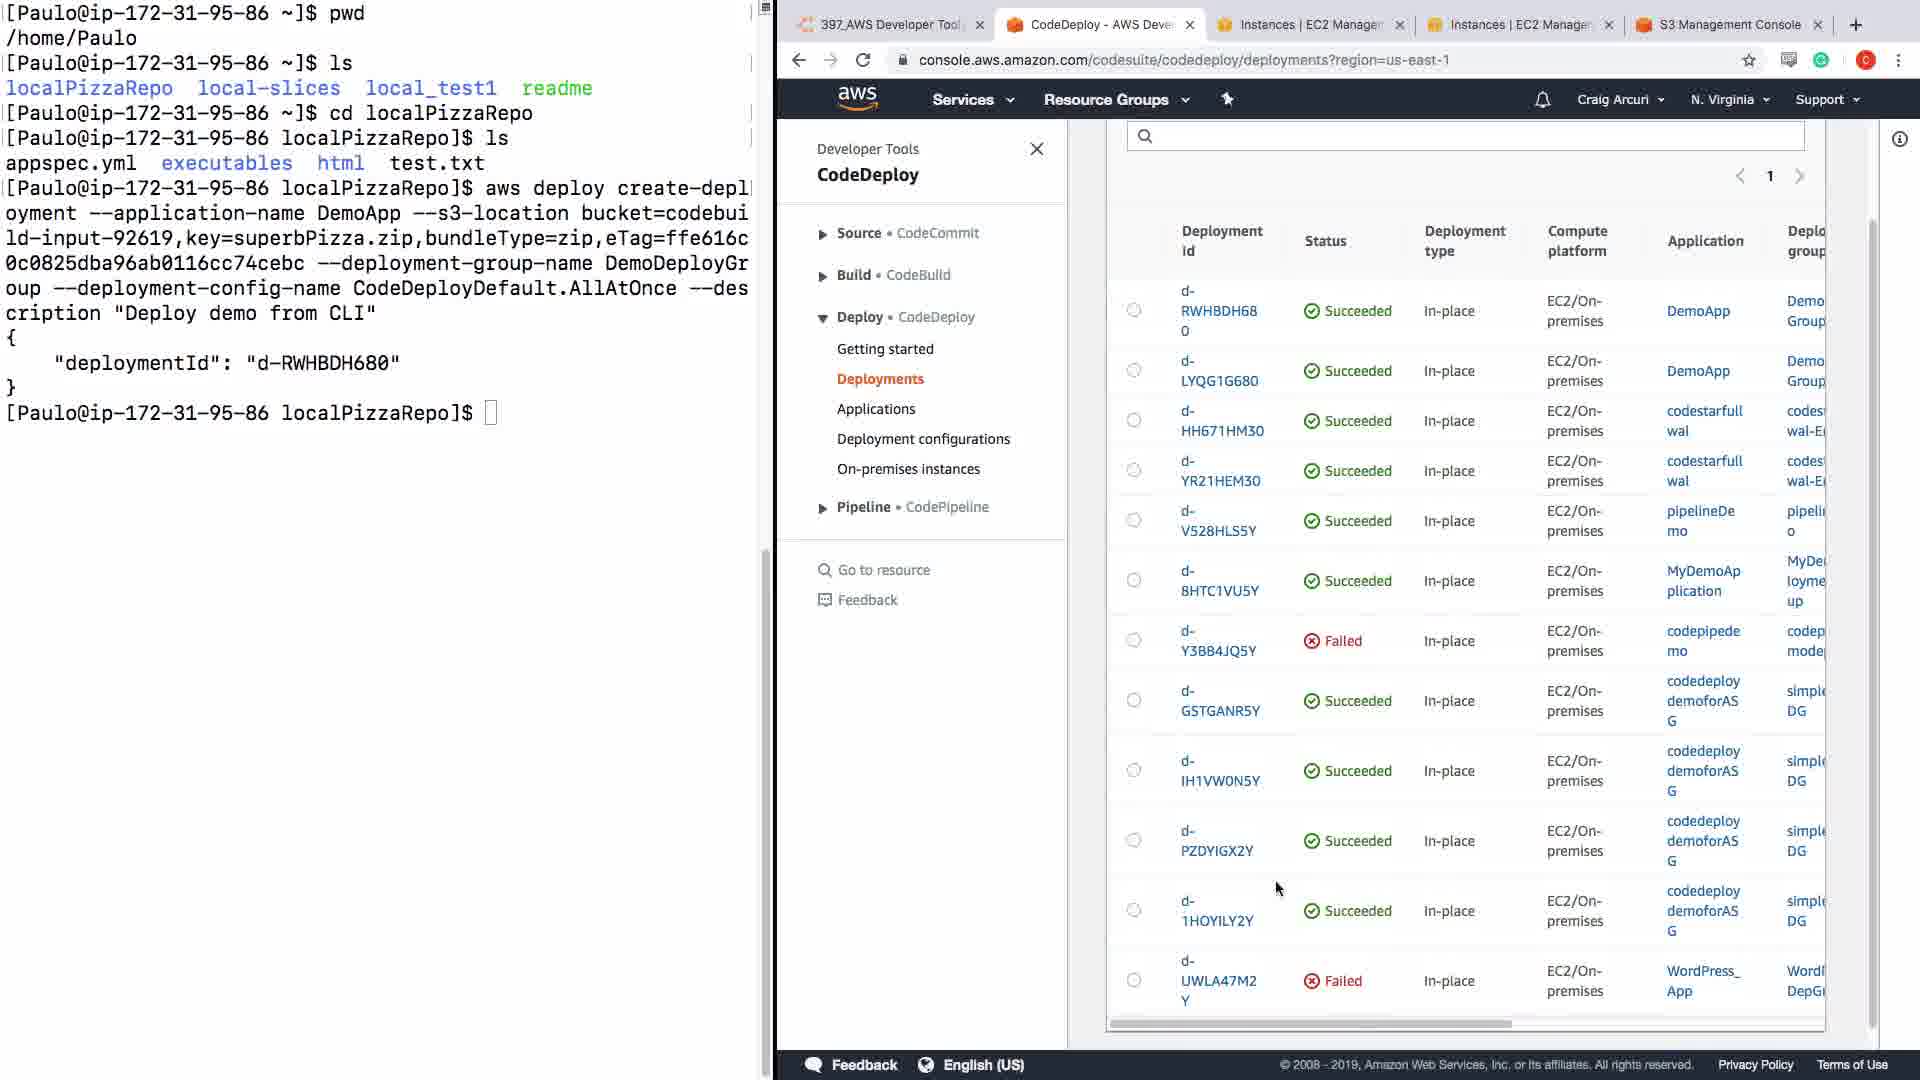The image size is (1920, 1080).
Task: Open the info panel circle icon
Action: (x=1899, y=139)
